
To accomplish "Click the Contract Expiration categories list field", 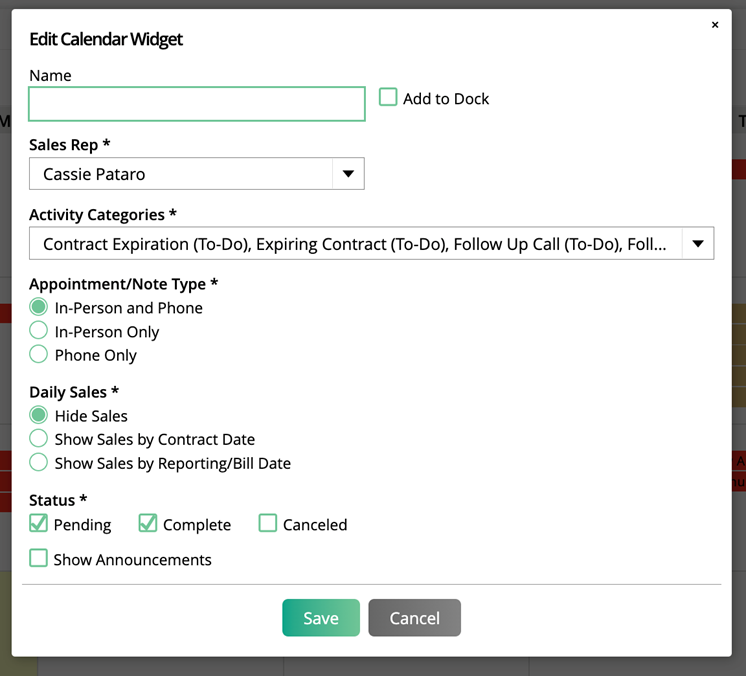I will click(x=355, y=244).
